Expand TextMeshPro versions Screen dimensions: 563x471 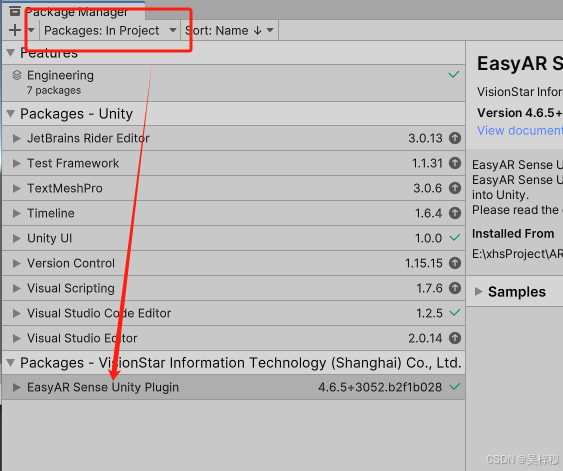coord(17,188)
